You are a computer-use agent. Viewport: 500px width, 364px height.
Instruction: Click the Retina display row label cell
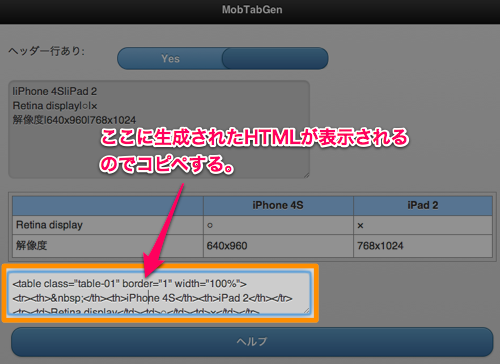click(108, 225)
